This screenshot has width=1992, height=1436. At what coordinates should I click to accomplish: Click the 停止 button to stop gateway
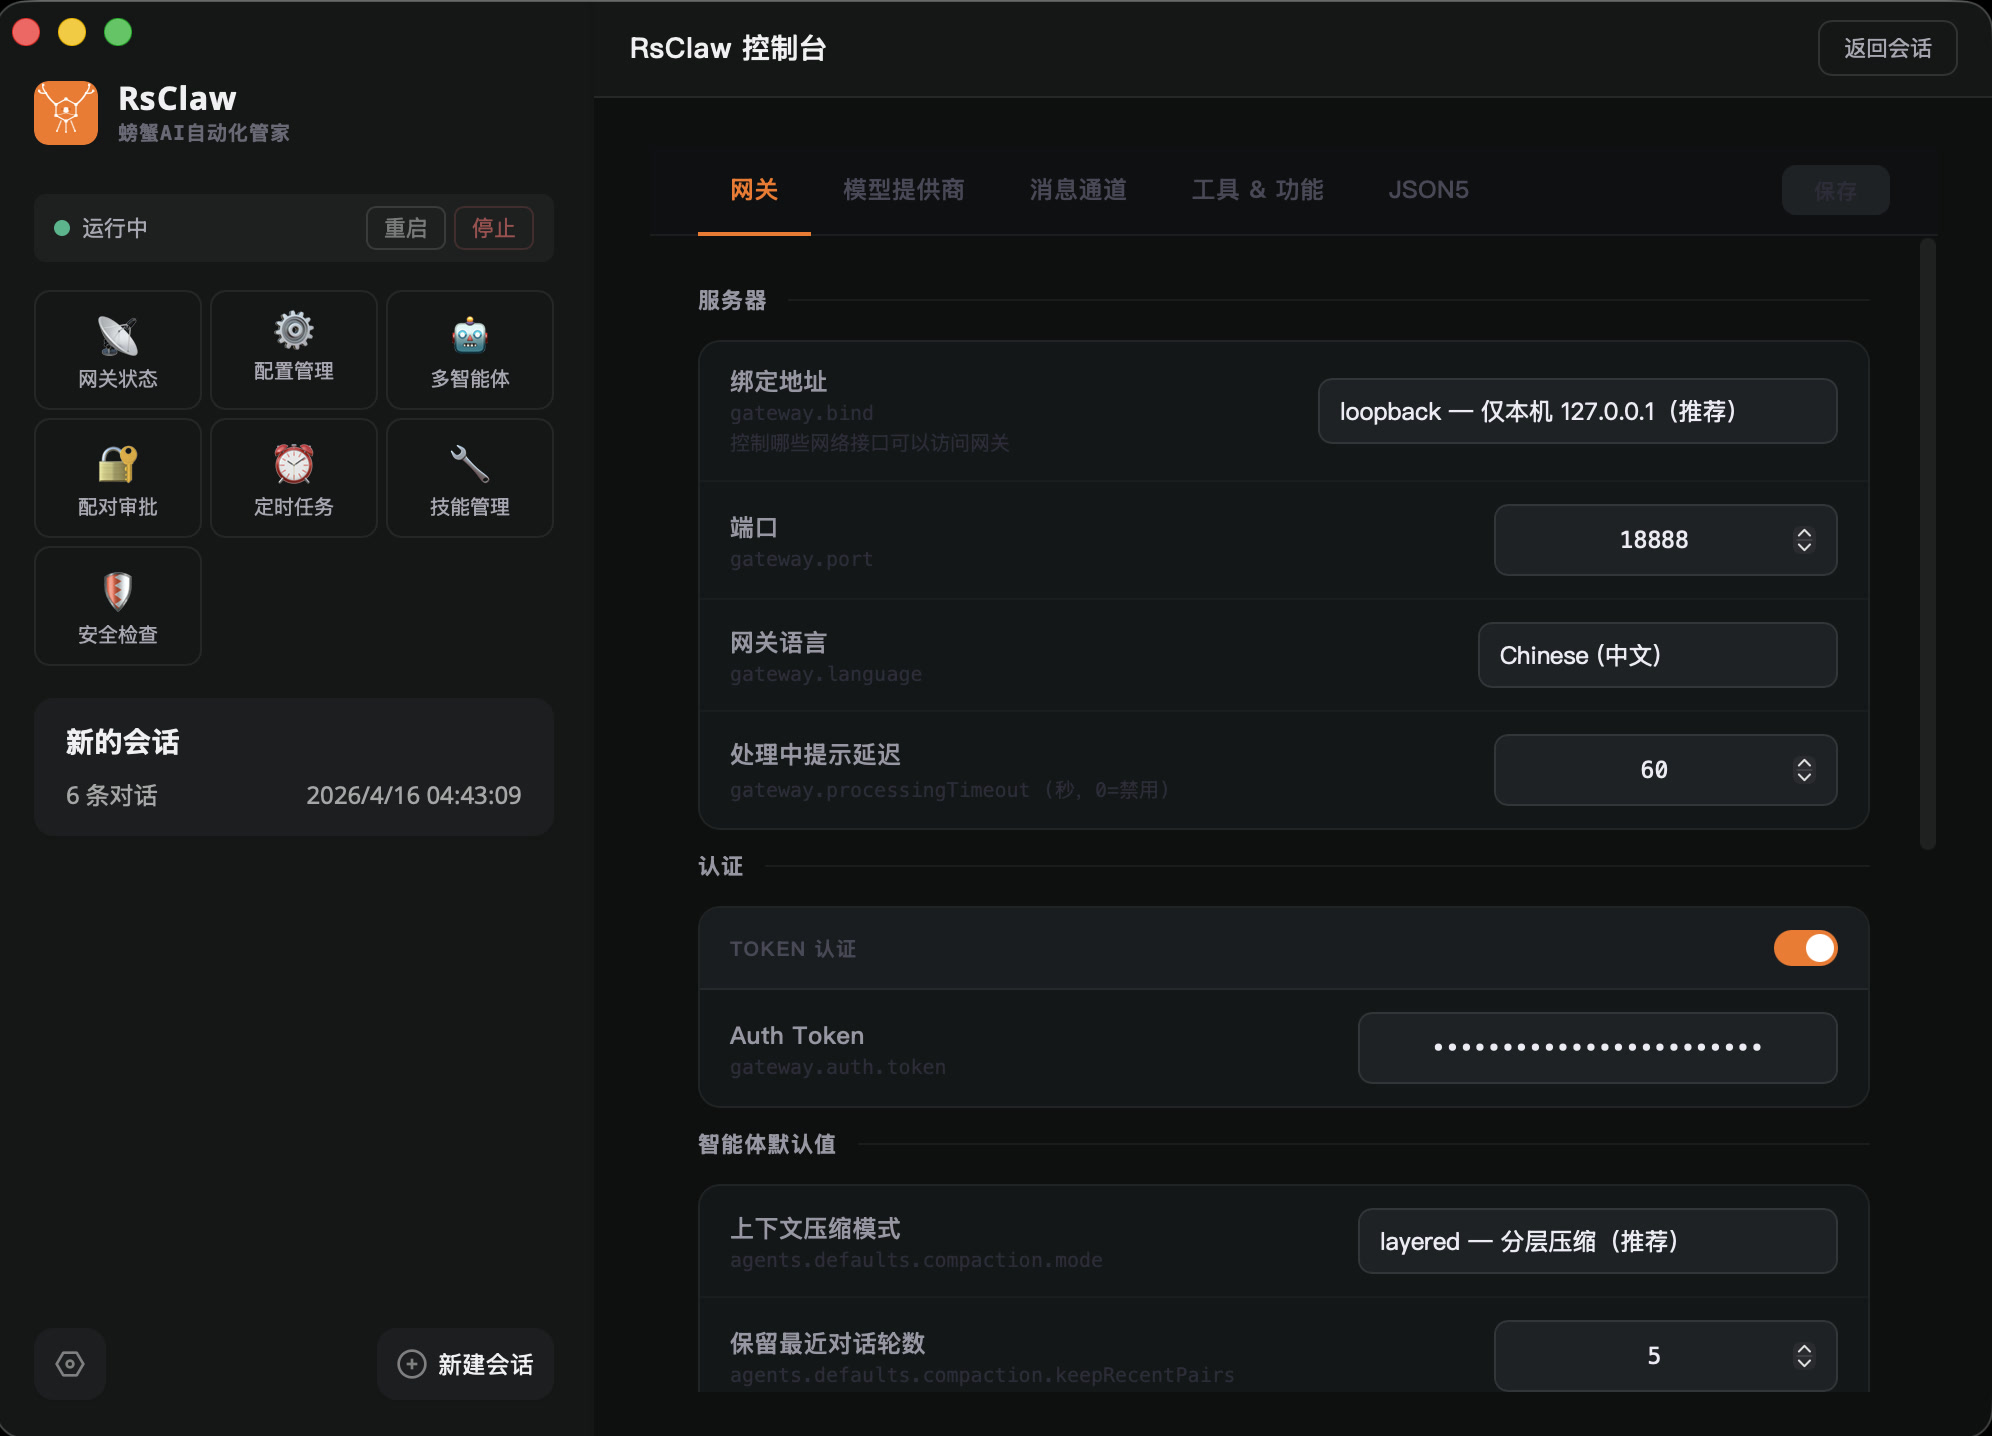click(x=493, y=228)
